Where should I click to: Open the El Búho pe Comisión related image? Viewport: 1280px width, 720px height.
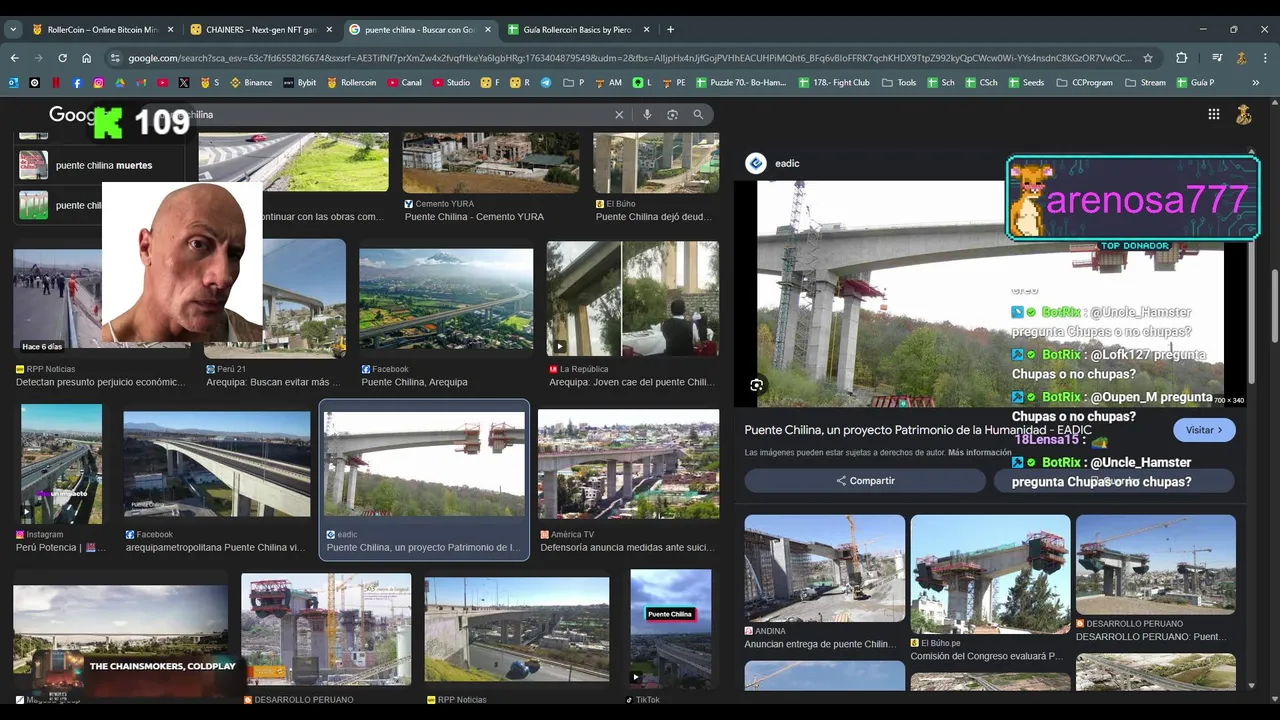pos(990,574)
